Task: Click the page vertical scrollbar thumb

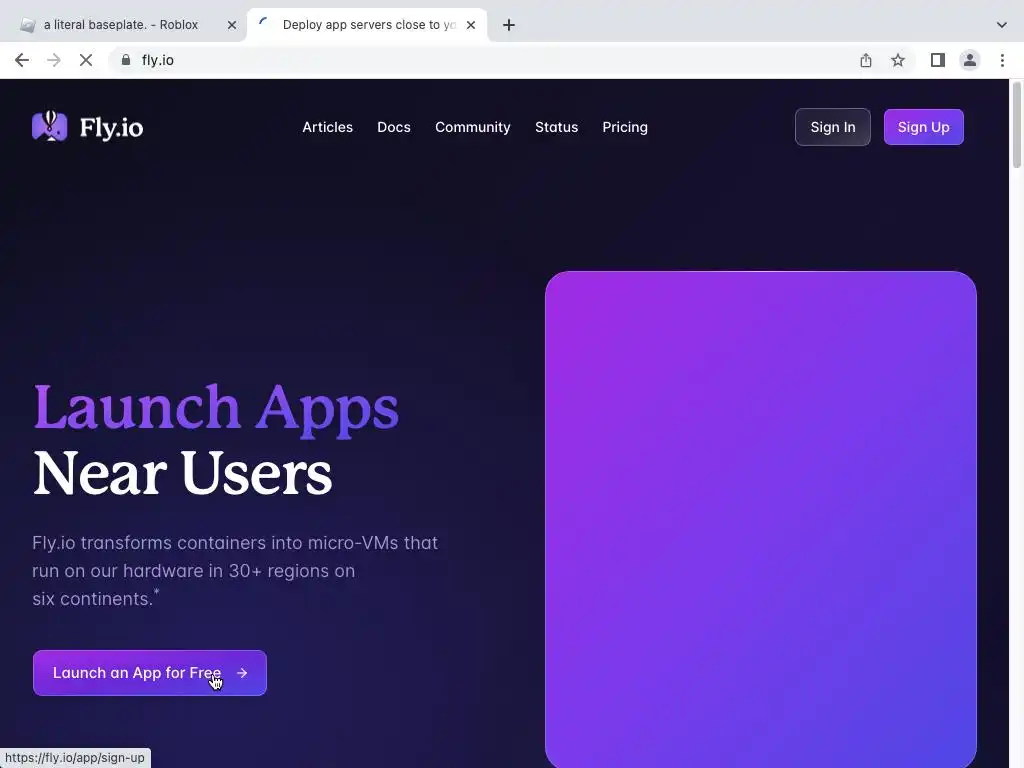Action: tap(1016, 125)
